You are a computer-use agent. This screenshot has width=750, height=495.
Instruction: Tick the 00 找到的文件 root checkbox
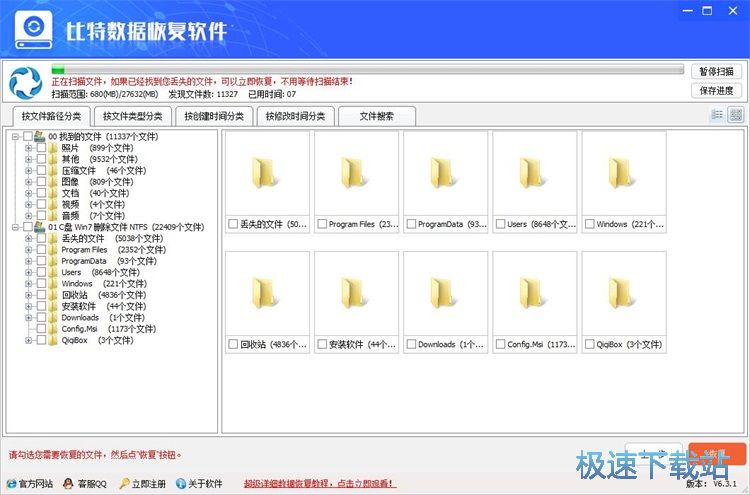tap(28, 136)
